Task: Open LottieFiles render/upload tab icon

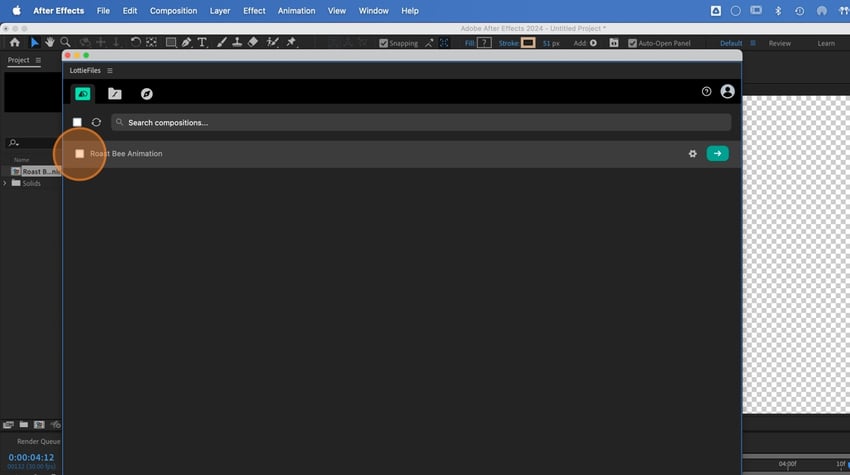Action: 83,94
